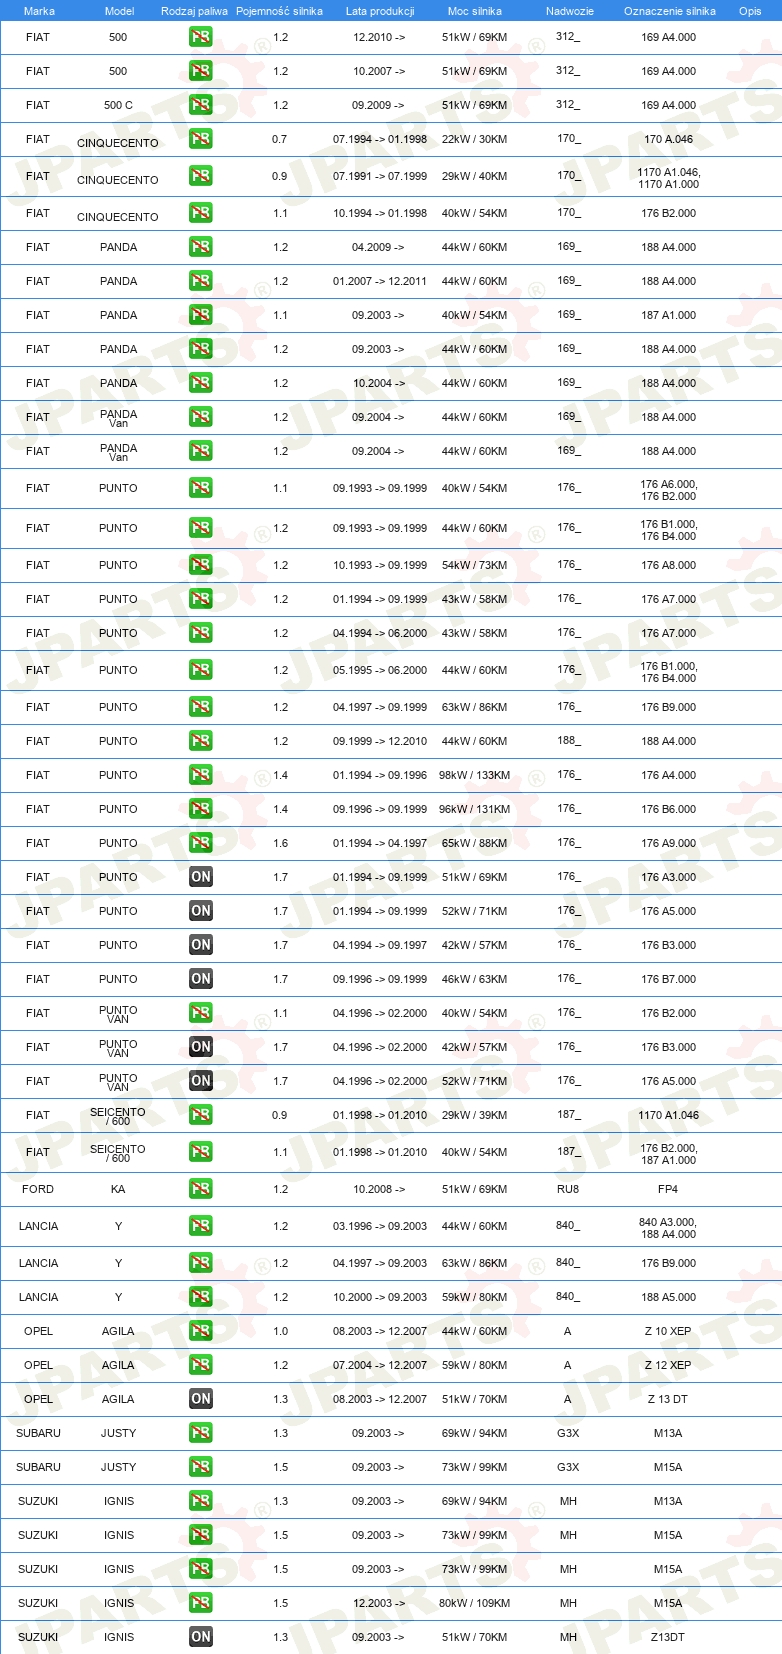Click the 54kW / 73KM power cell
Image resolution: width=782 pixels, height=1654 pixels.
coord(475,565)
